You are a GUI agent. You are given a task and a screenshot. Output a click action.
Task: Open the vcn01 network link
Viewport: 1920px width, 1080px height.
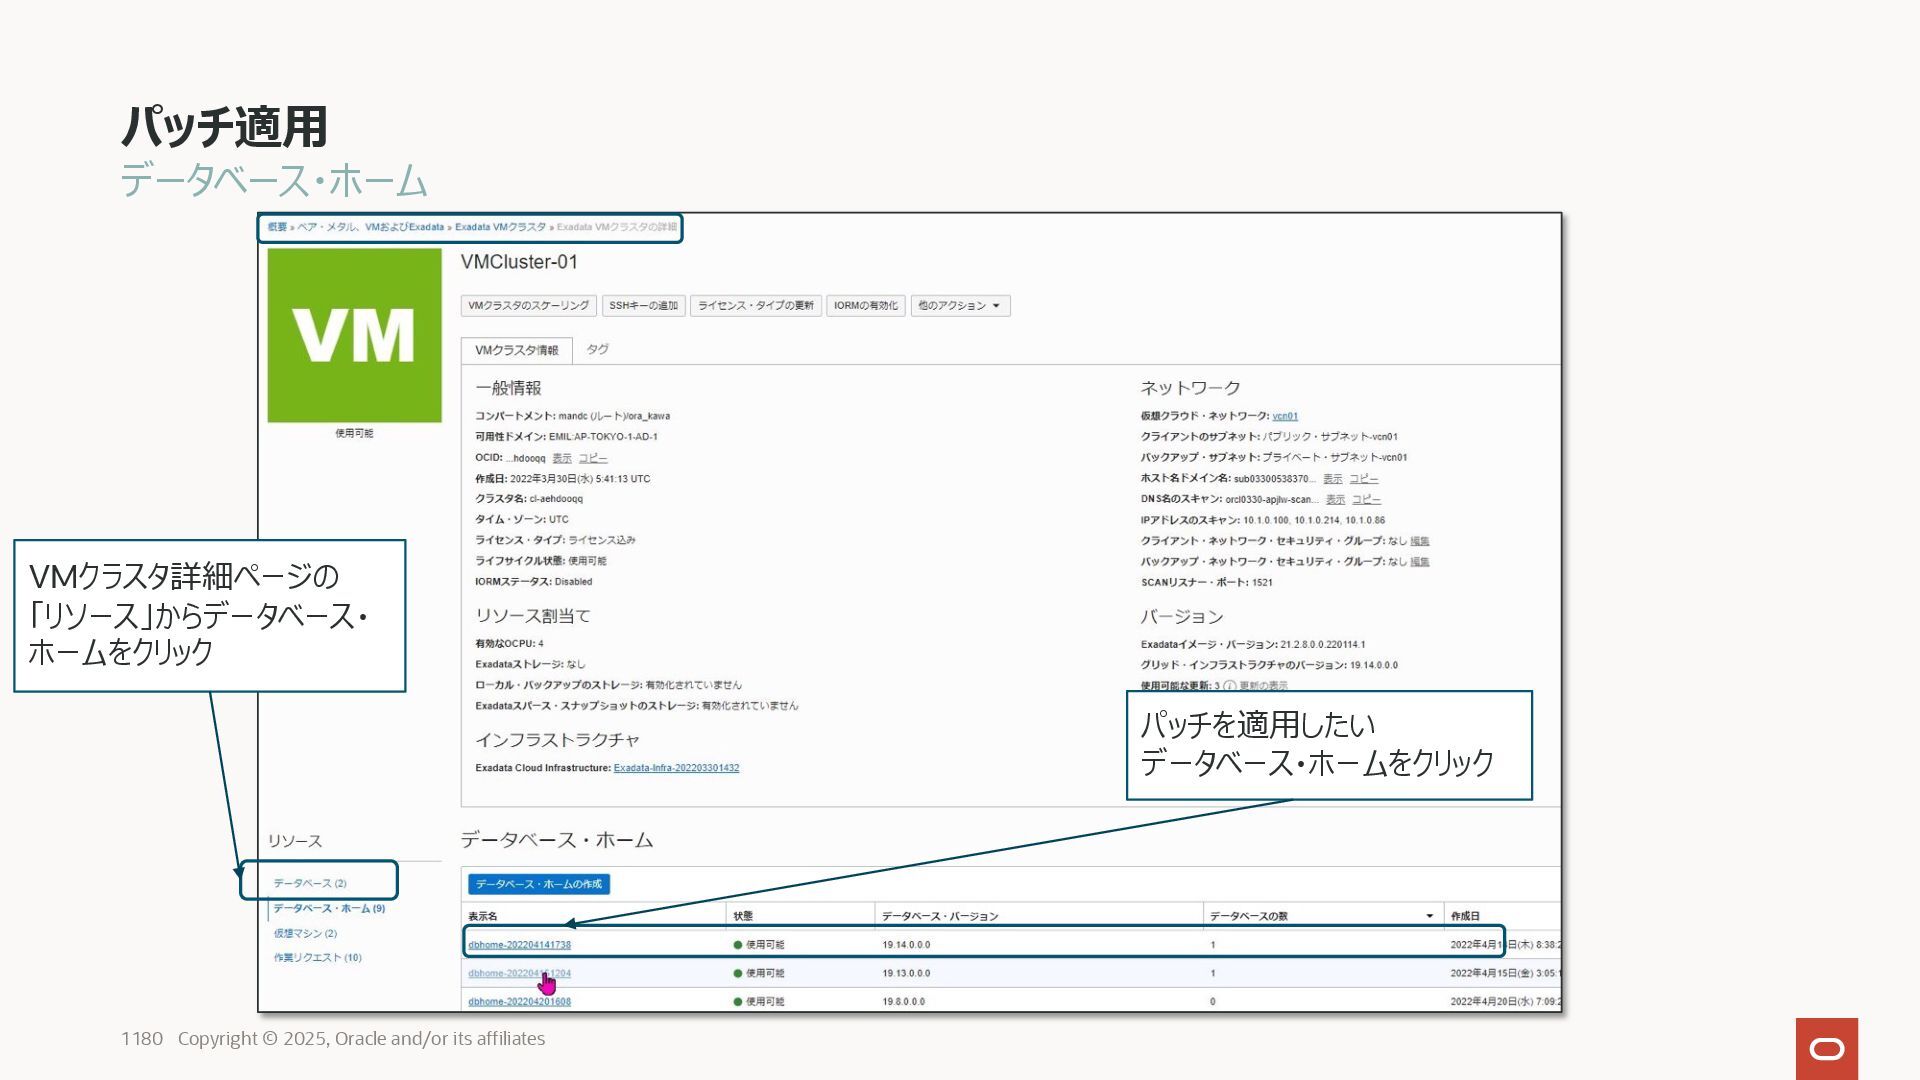pos(1284,416)
